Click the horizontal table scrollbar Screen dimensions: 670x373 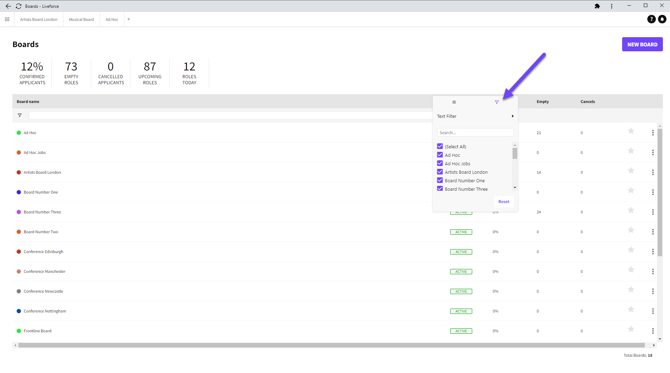point(331,345)
